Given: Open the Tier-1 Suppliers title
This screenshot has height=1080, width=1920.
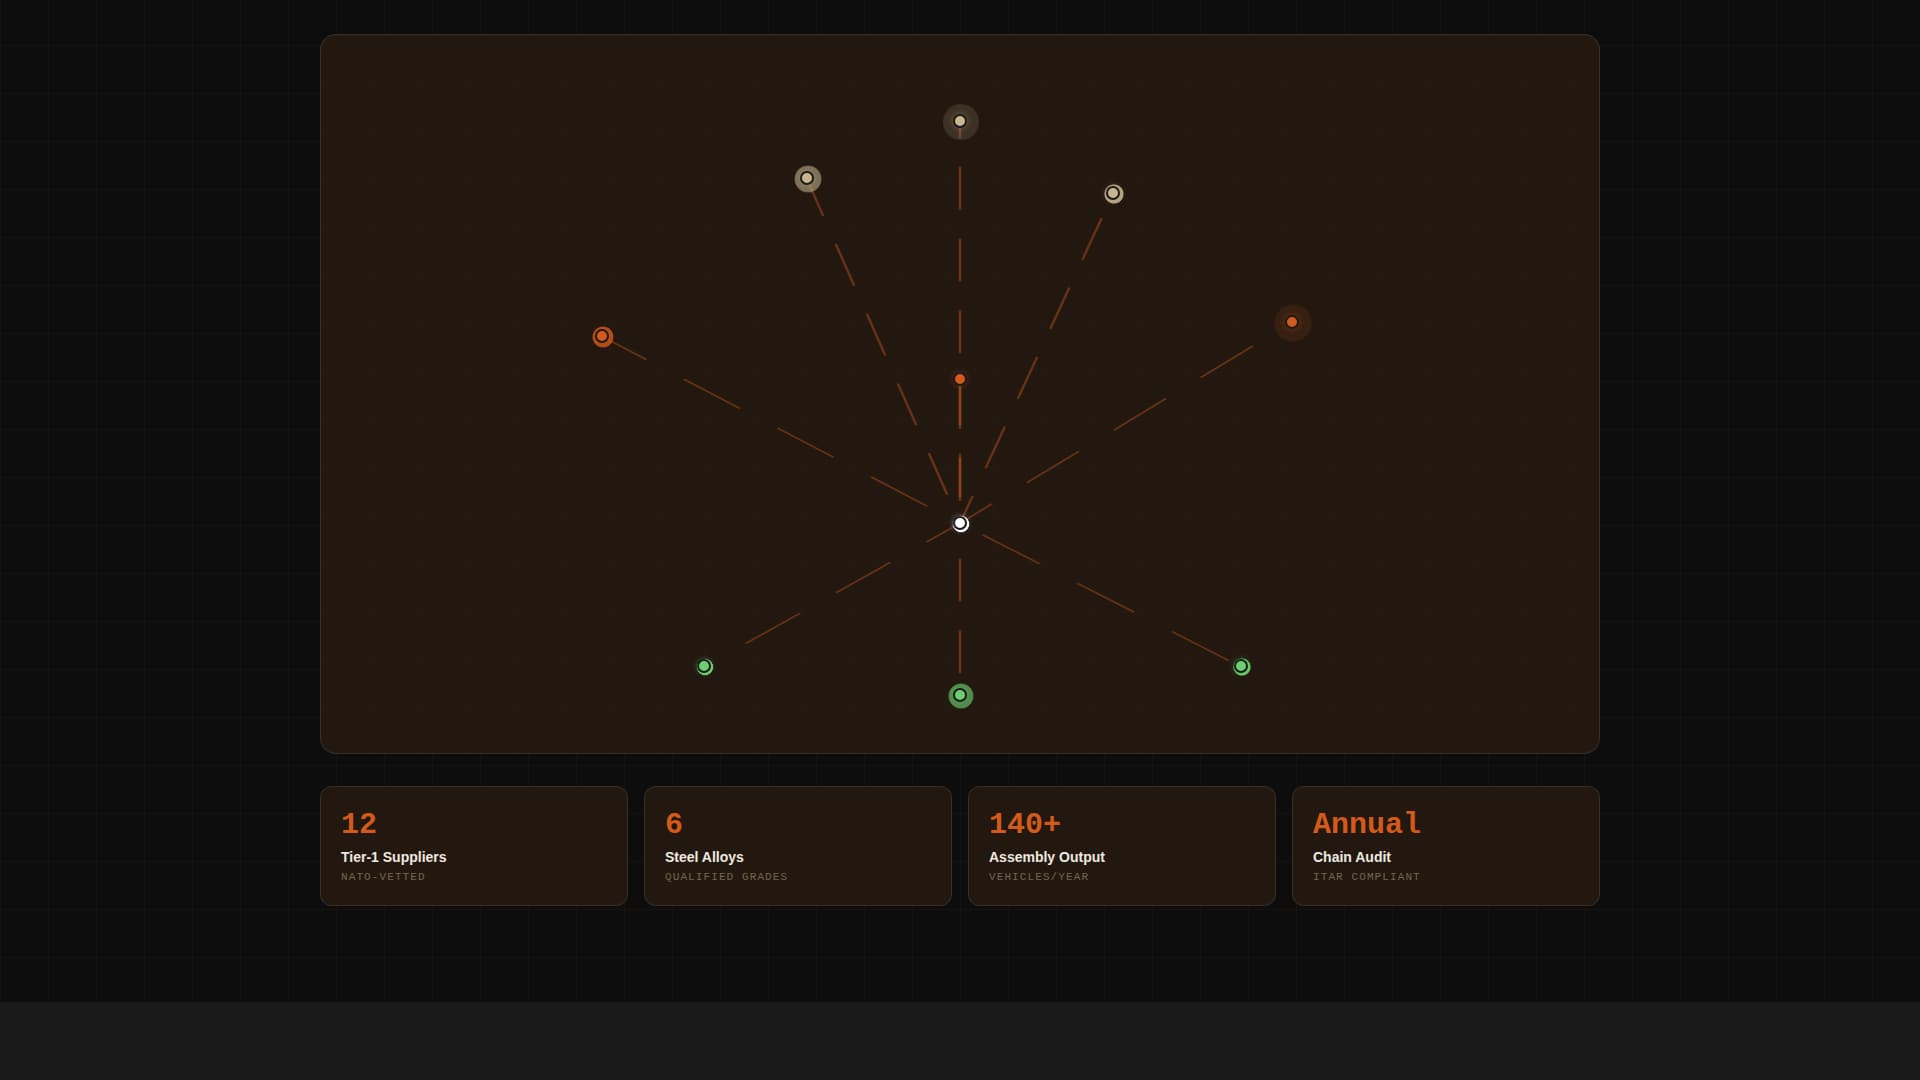Looking at the screenshot, I should (x=393, y=857).
